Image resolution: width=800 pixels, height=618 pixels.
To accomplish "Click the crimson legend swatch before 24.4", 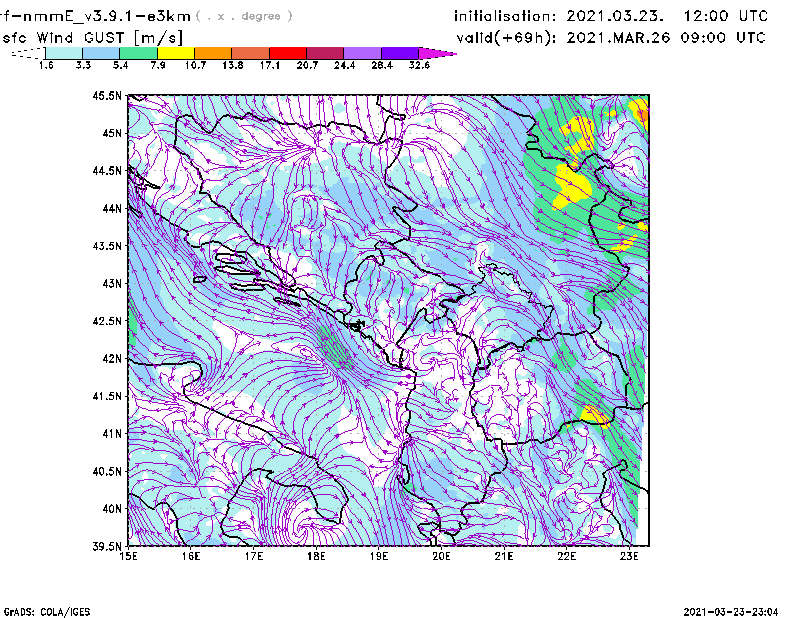I will 325,53.
